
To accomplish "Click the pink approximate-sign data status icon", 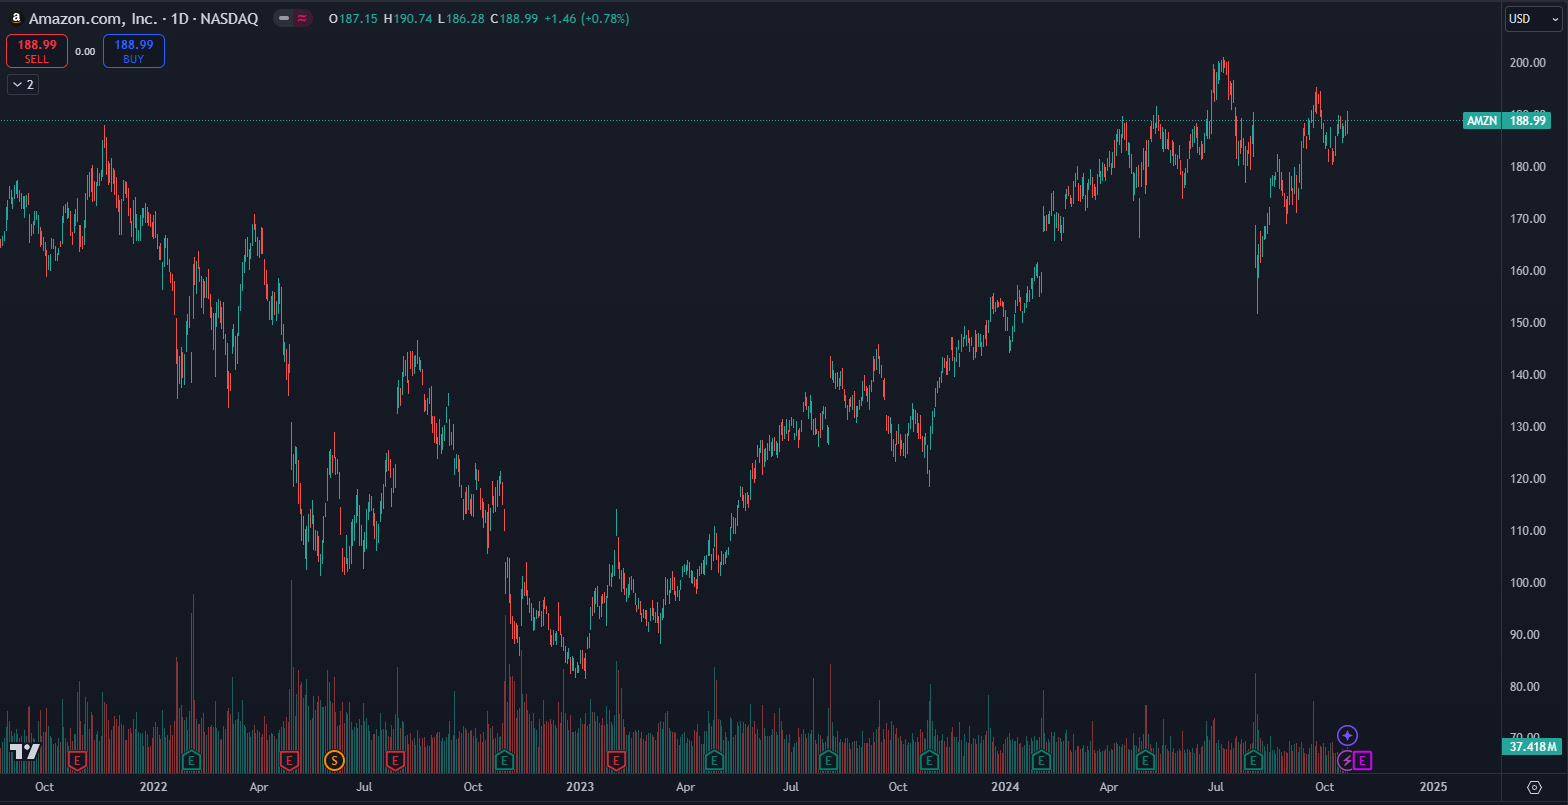I will coord(302,19).
